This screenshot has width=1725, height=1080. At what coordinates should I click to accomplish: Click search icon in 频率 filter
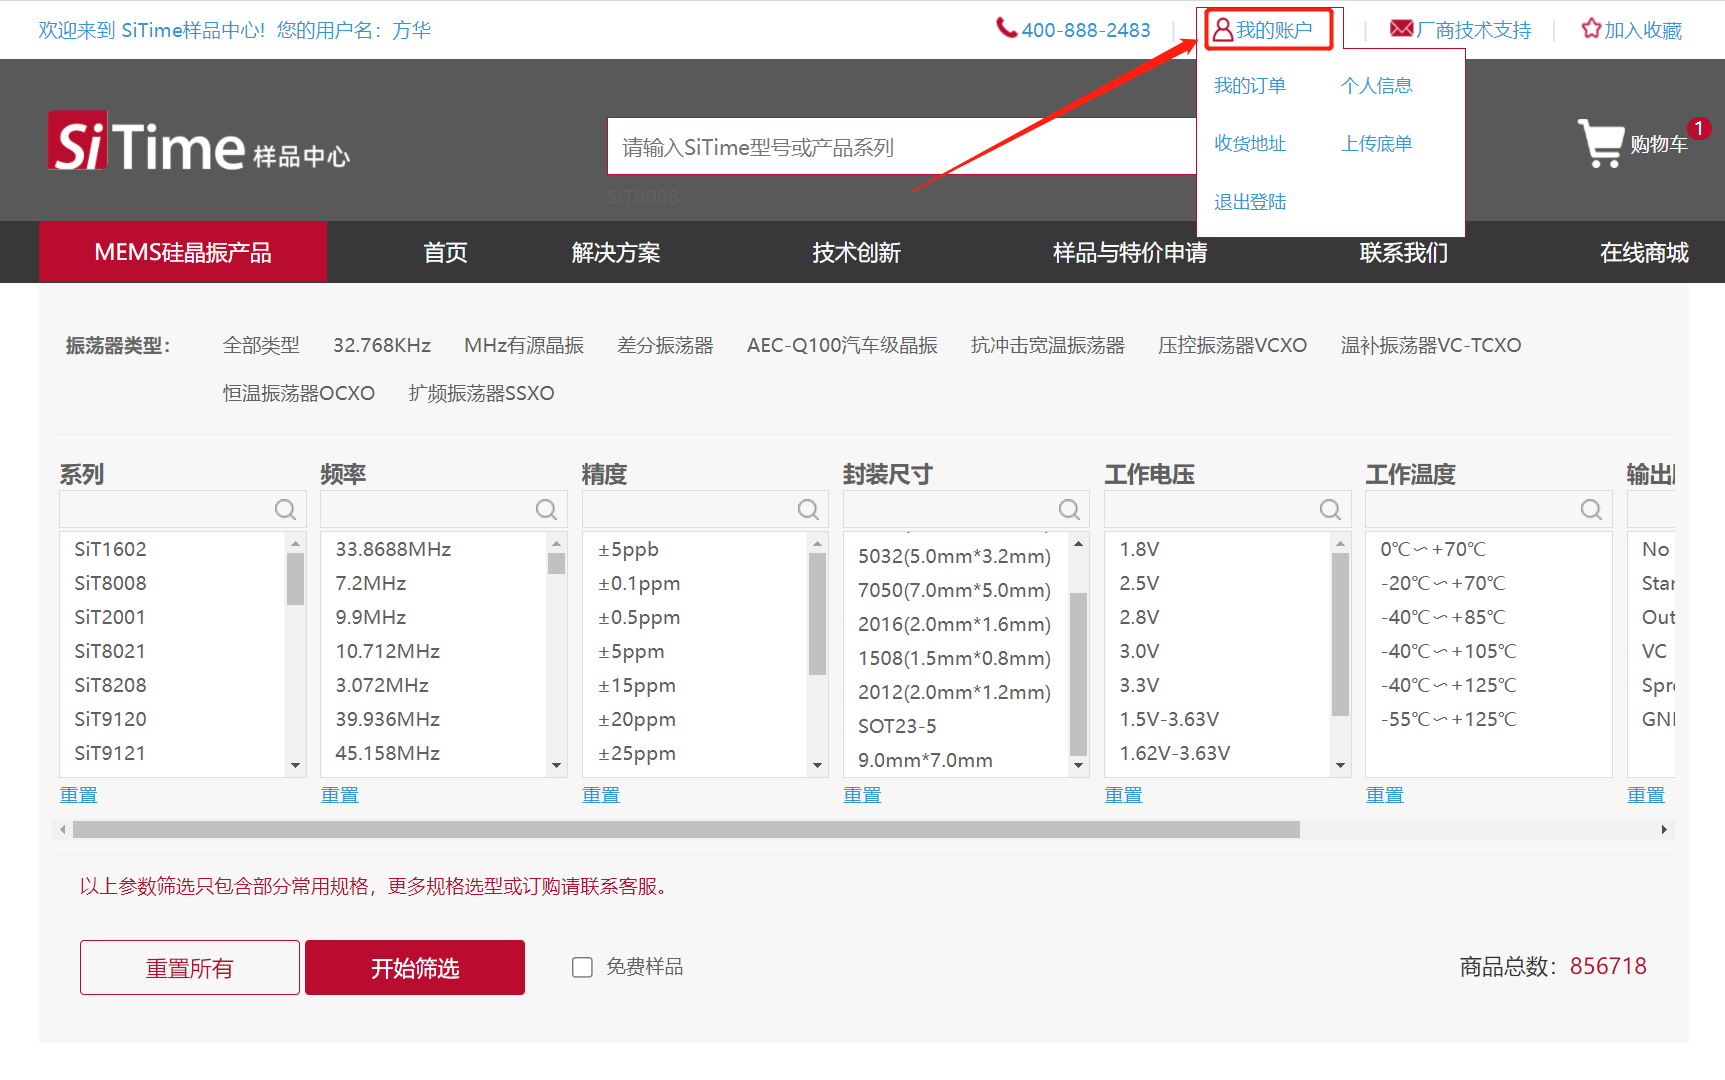546,510
